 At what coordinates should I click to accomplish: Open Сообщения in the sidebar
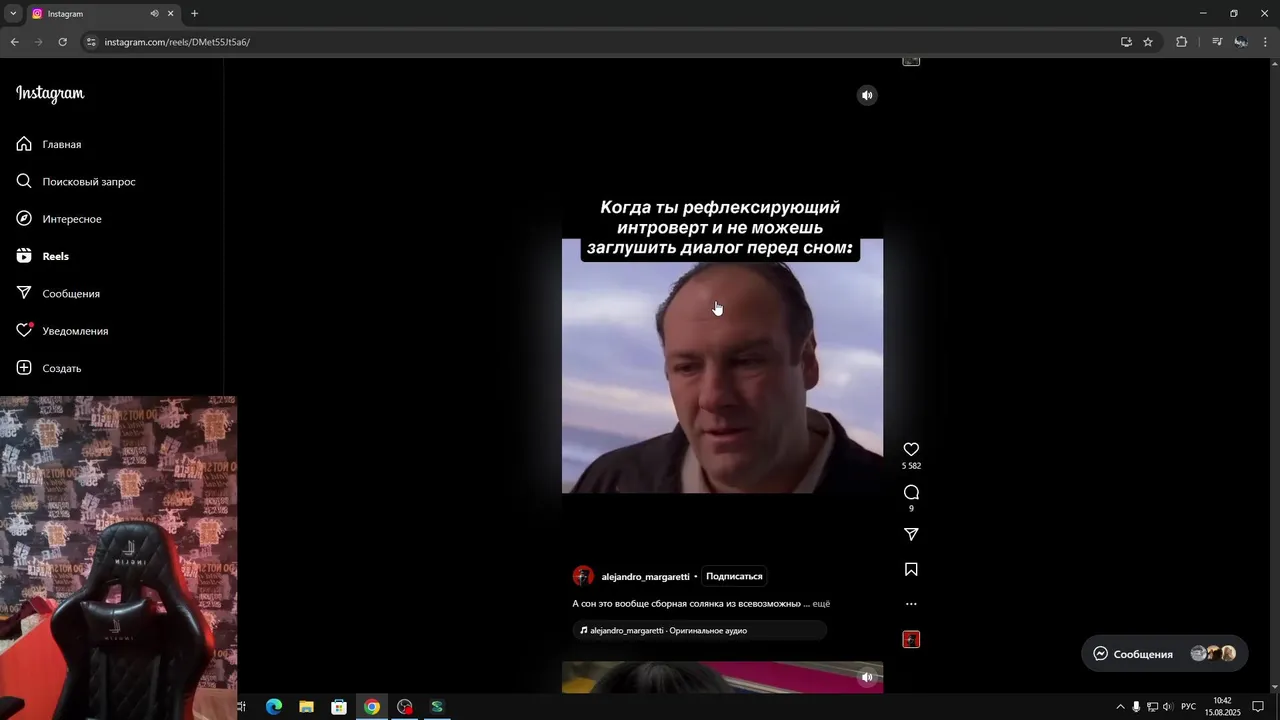71,294
